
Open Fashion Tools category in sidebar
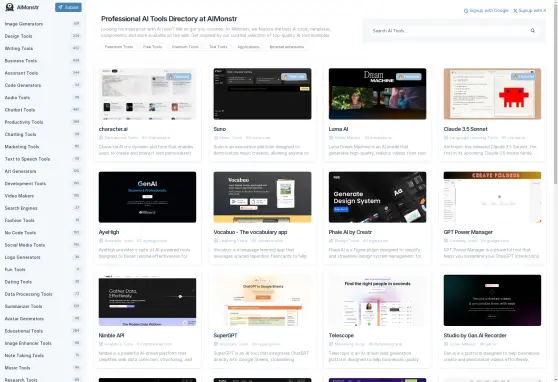(42, 220)
